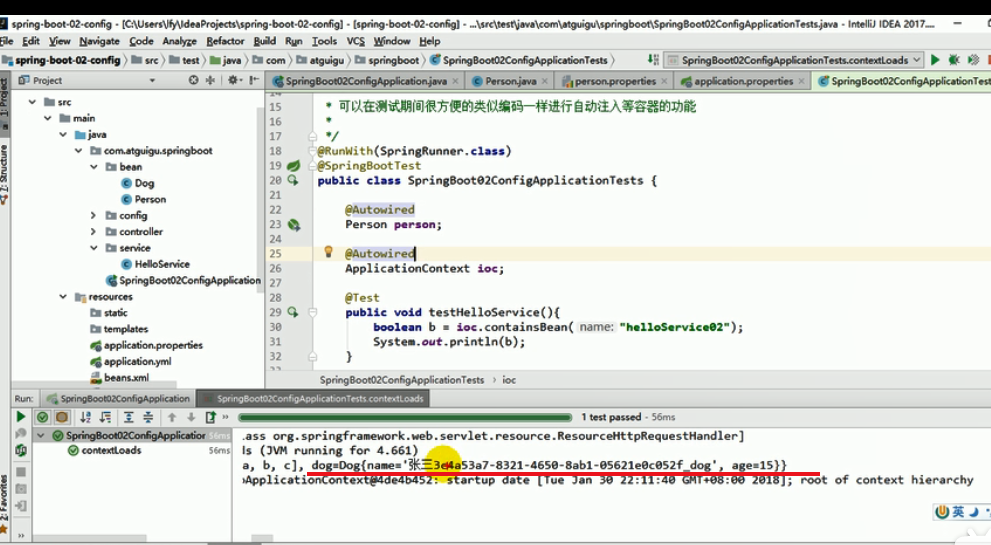Rerun failed tests icon in Run sidebar
Viewport: 991px width, 545px height.
20,433
